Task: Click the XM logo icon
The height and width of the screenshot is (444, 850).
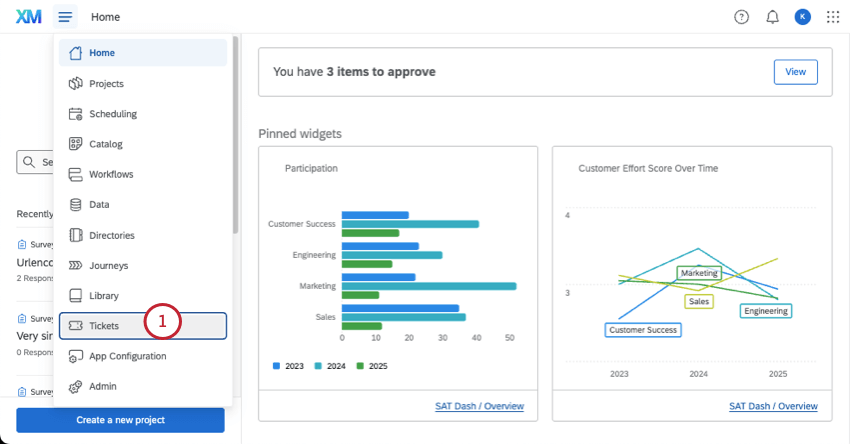Action: point(28,17)
